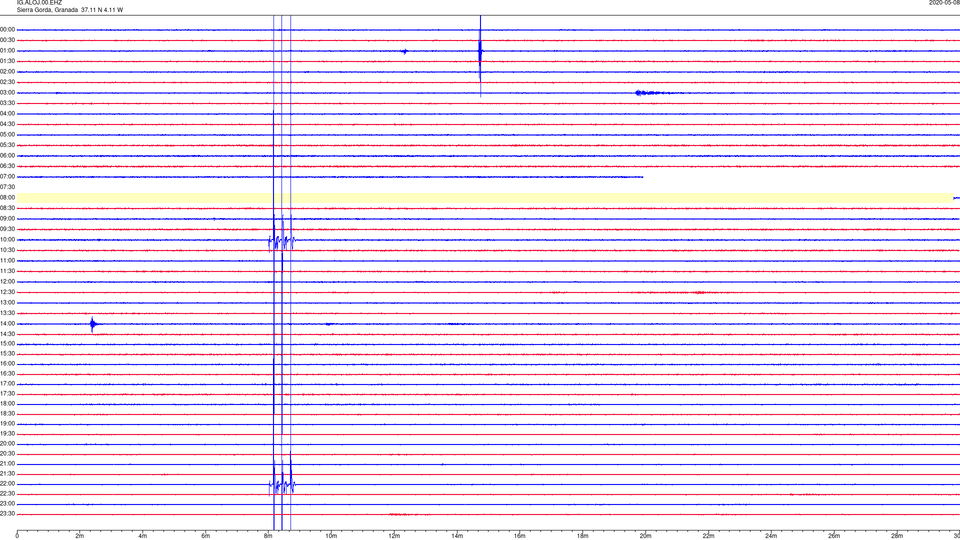The image size is (960, 540).
Task: Select the 01:30 trace time label
Action: [7, 61]
